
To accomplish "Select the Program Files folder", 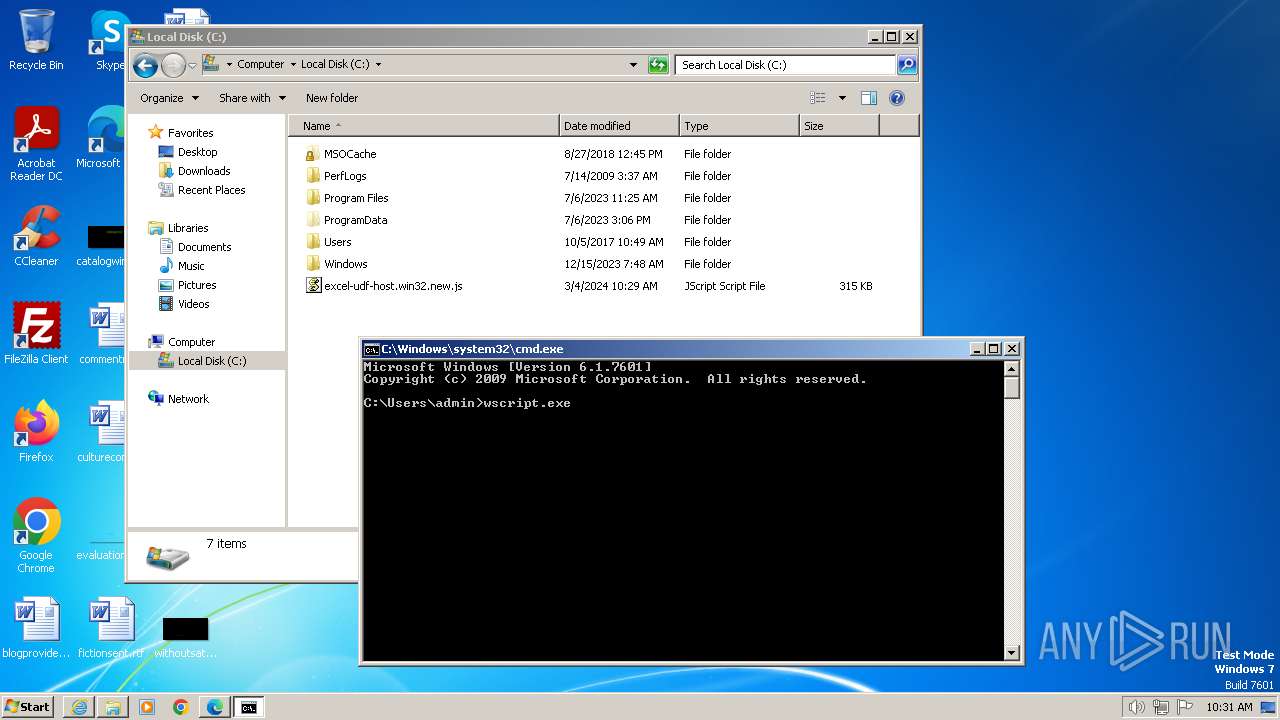I will (356, 198).
